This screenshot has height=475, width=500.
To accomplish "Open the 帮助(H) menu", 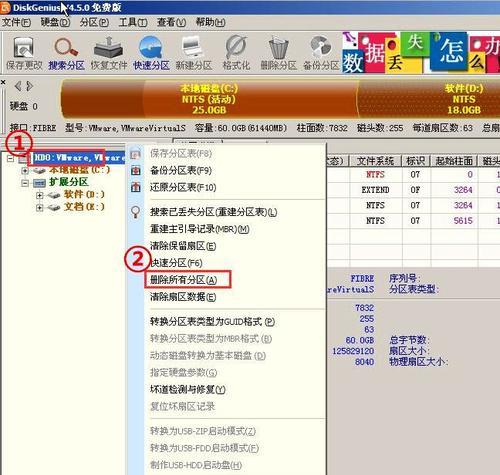I will click(210, 22).
